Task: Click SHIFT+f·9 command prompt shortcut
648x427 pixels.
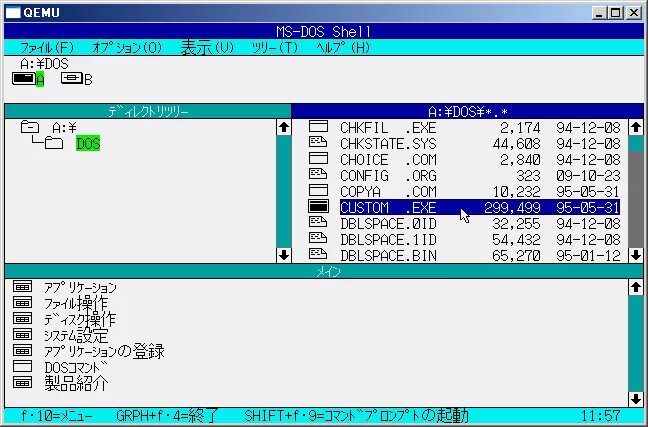Action: (357, 415)
